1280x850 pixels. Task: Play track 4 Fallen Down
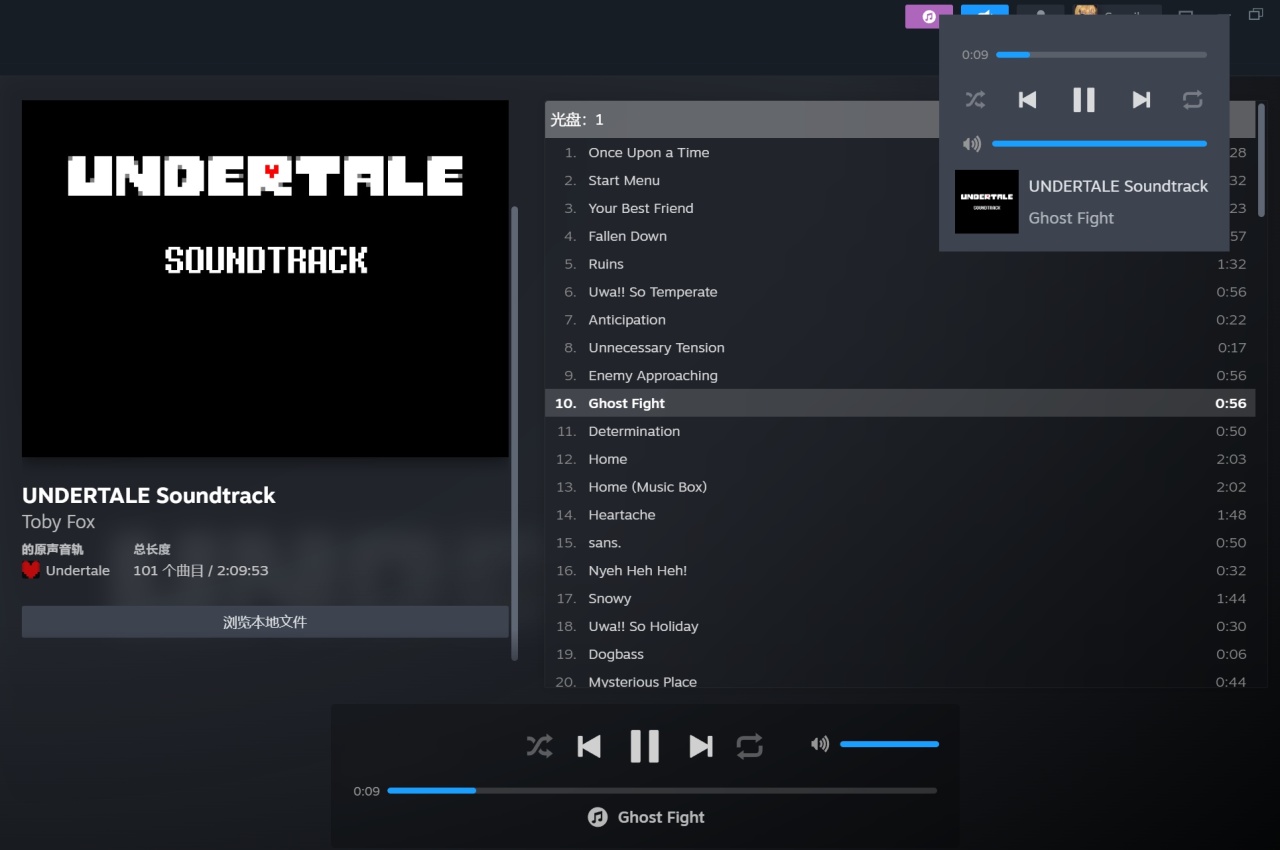[x=900, y=237]
